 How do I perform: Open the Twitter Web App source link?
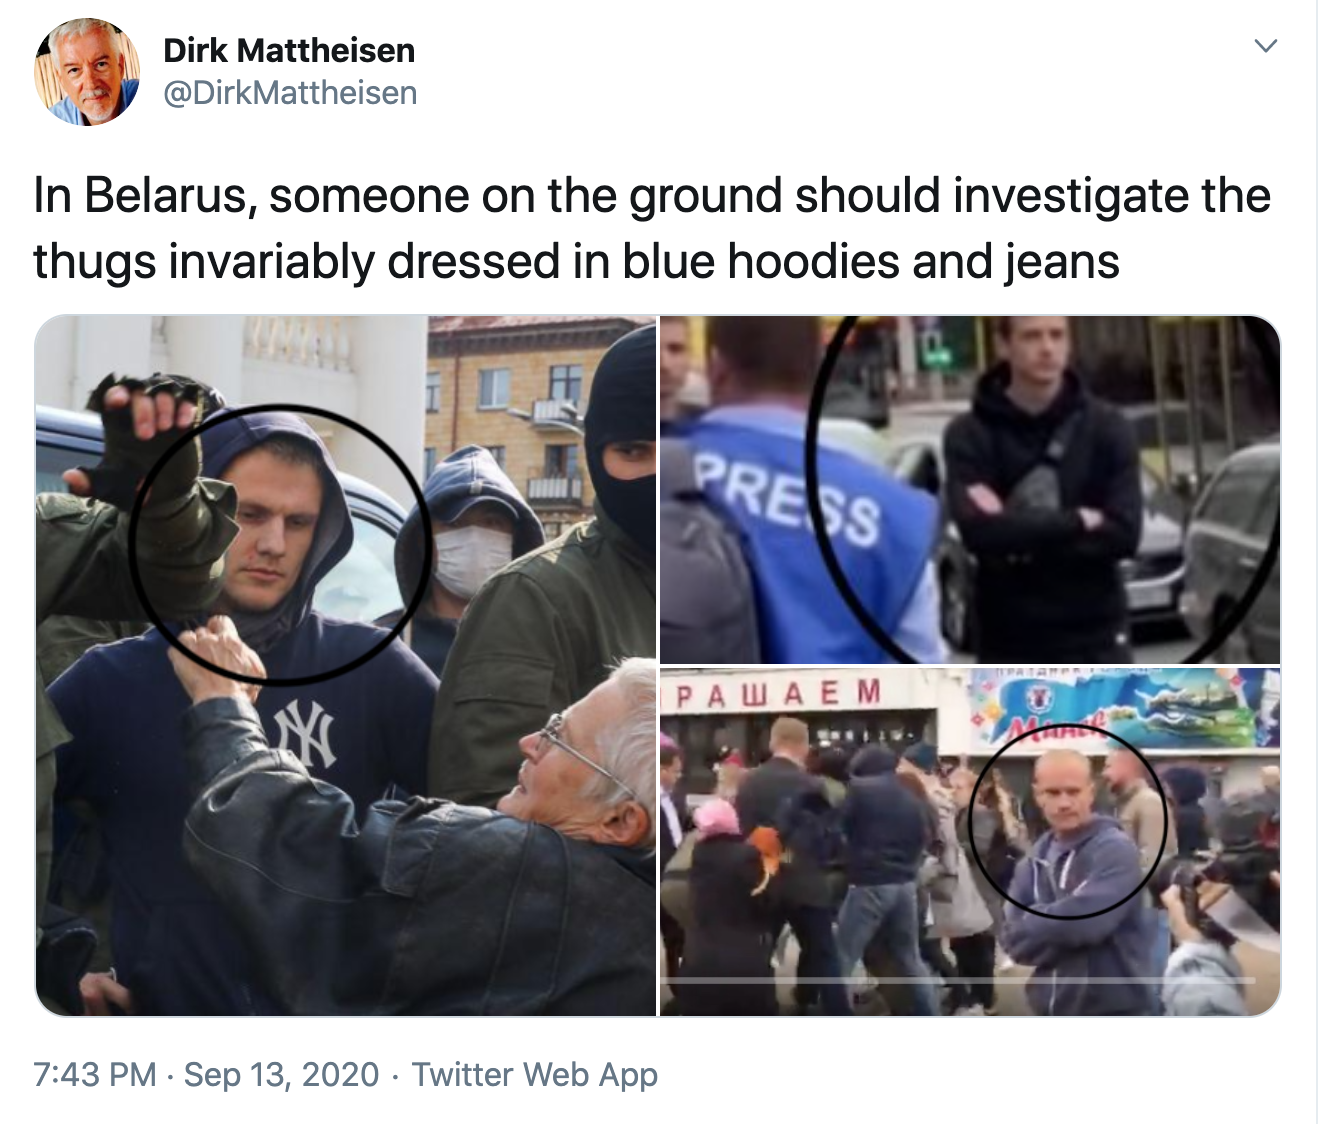pos(535,1074)
